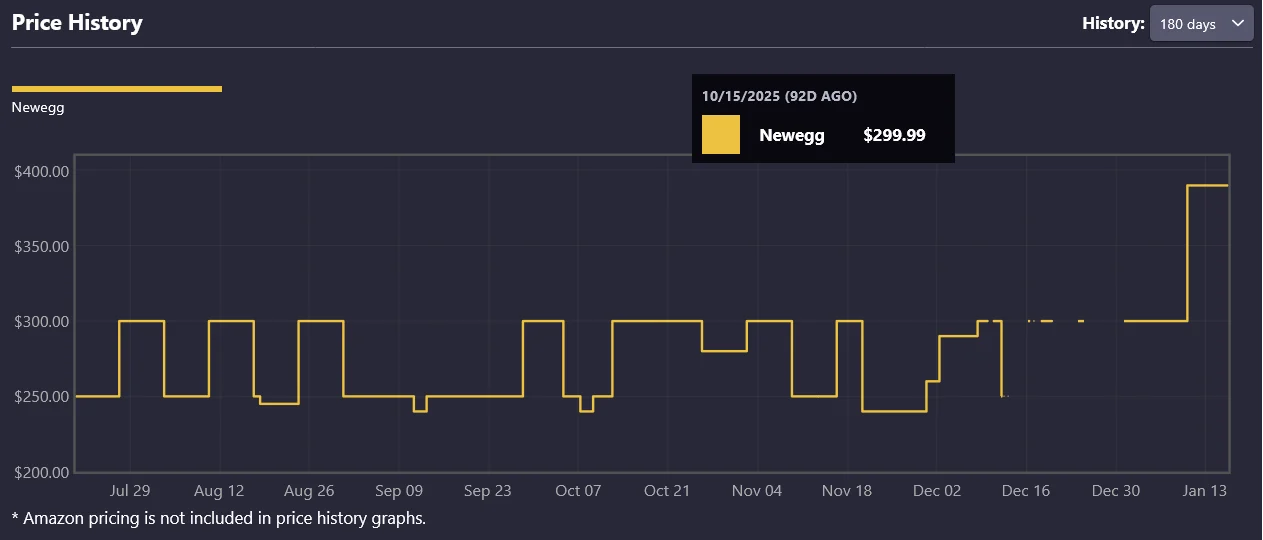Click the Jan 13 x-axis label
The height and width of the screenshot is (540, 1263).
click(x=1205, y=491)
